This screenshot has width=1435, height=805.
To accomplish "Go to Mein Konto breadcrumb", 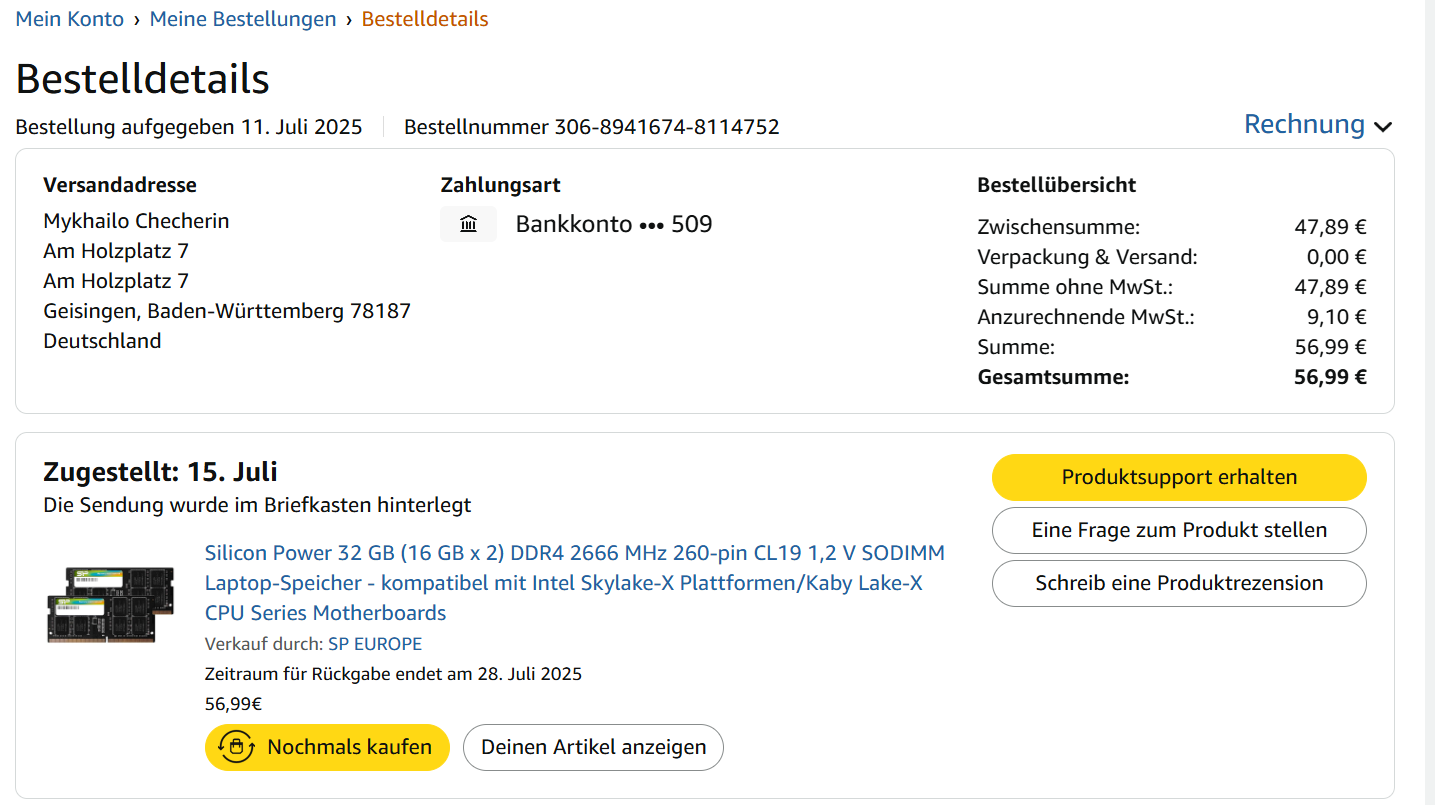I will point(70,19).
